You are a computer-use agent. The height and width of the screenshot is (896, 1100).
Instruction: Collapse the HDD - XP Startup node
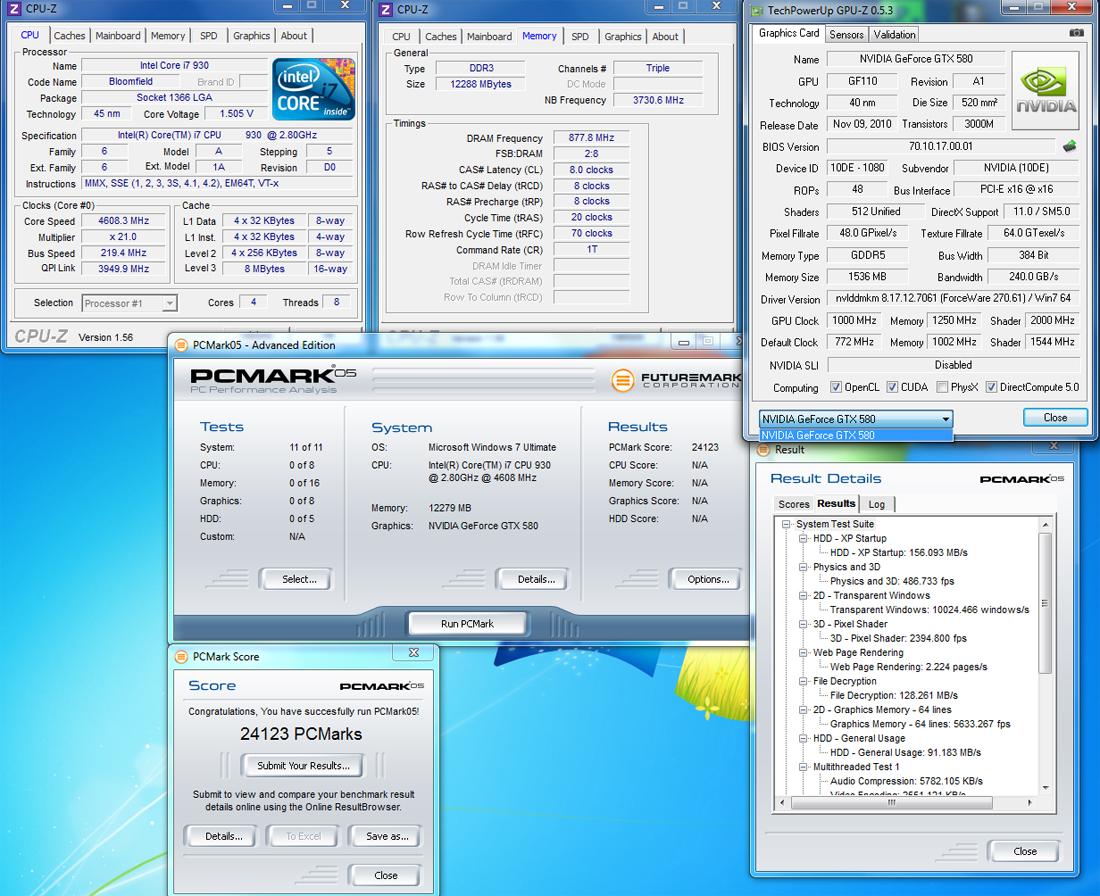(803, 538)
